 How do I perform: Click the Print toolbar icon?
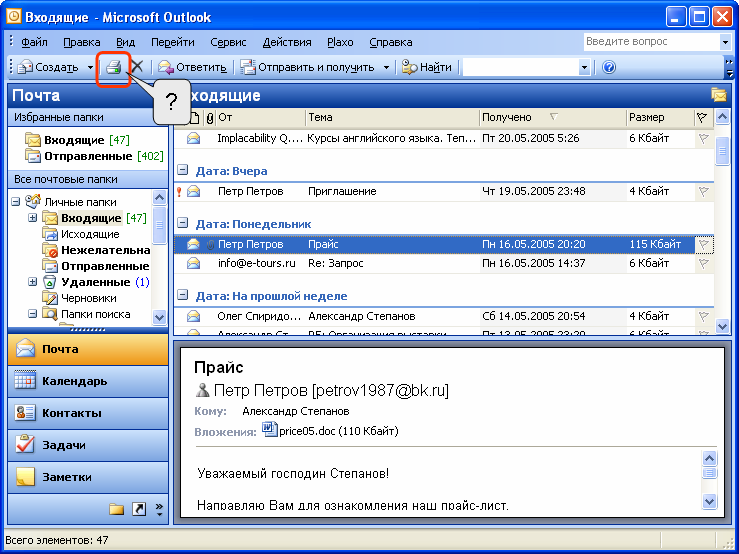point(114,67)
